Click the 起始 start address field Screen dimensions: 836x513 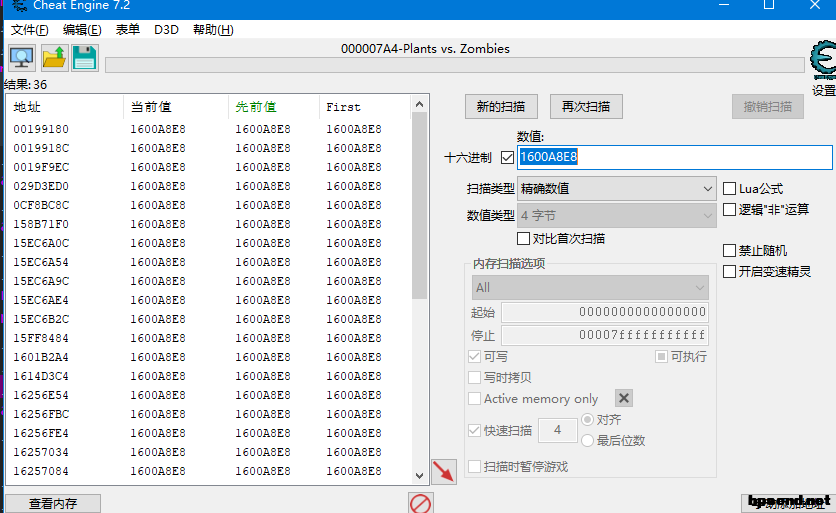click(605, 312)
